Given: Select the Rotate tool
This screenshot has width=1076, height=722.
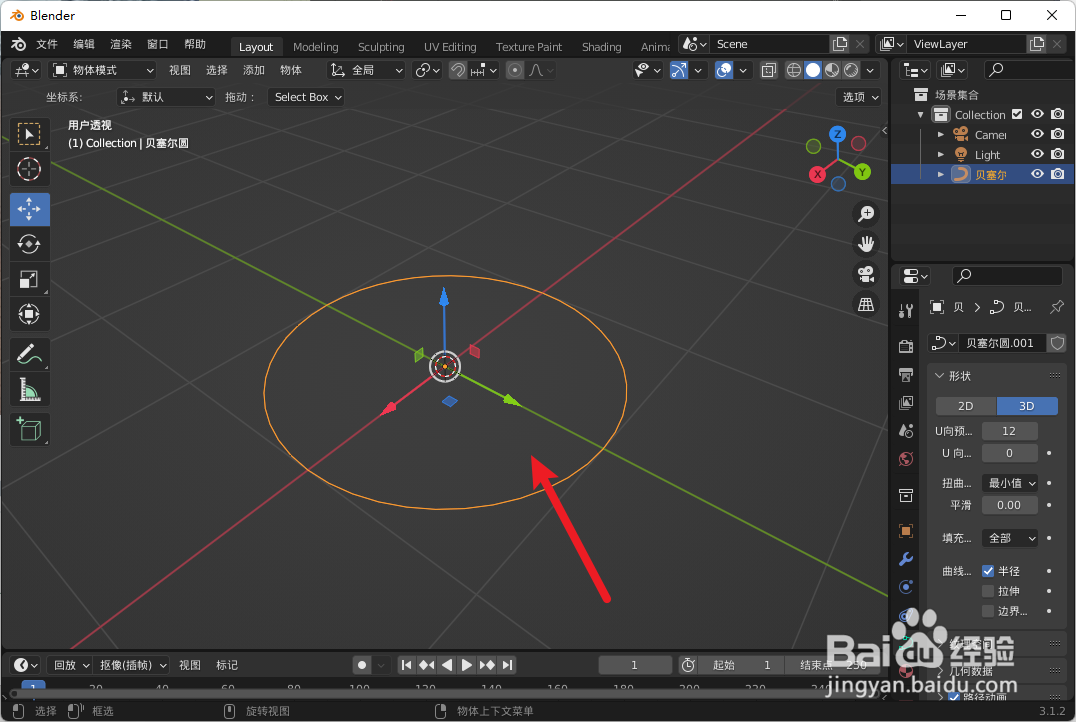Looking at the screenshot, I should tap(29, 244).
